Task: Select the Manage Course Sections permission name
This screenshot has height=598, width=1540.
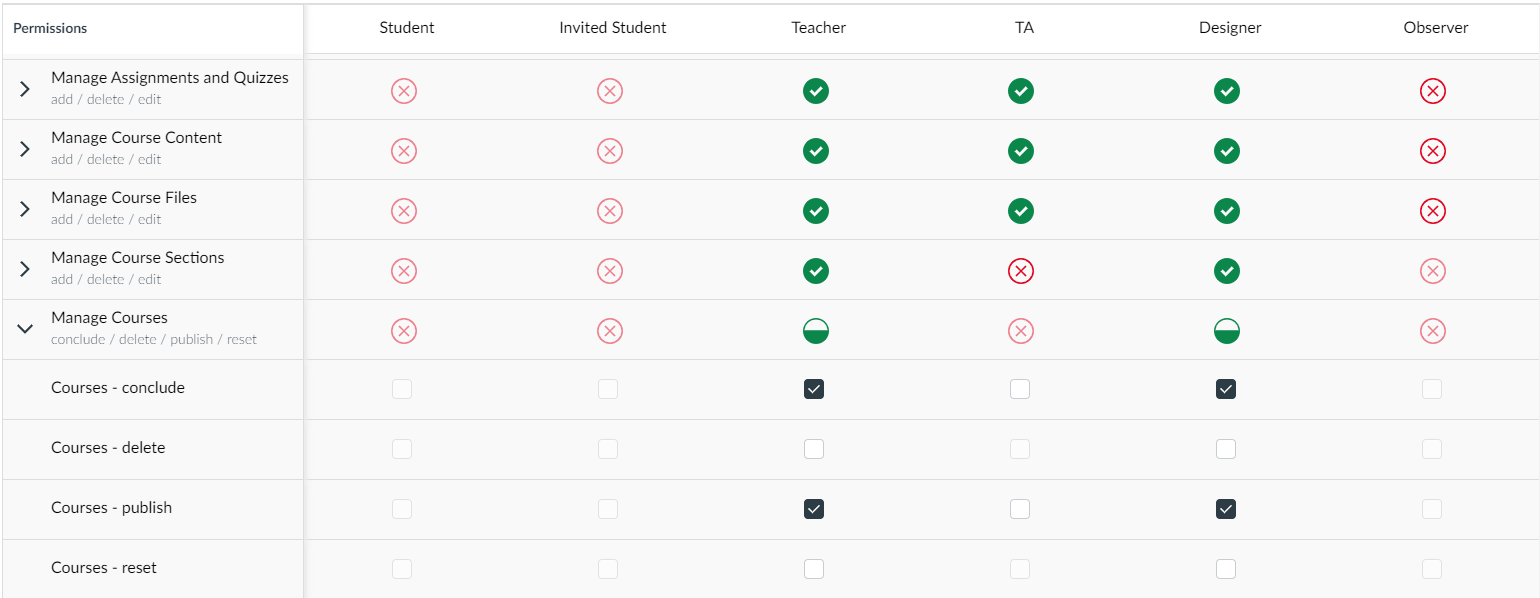Action: point(138,258)
